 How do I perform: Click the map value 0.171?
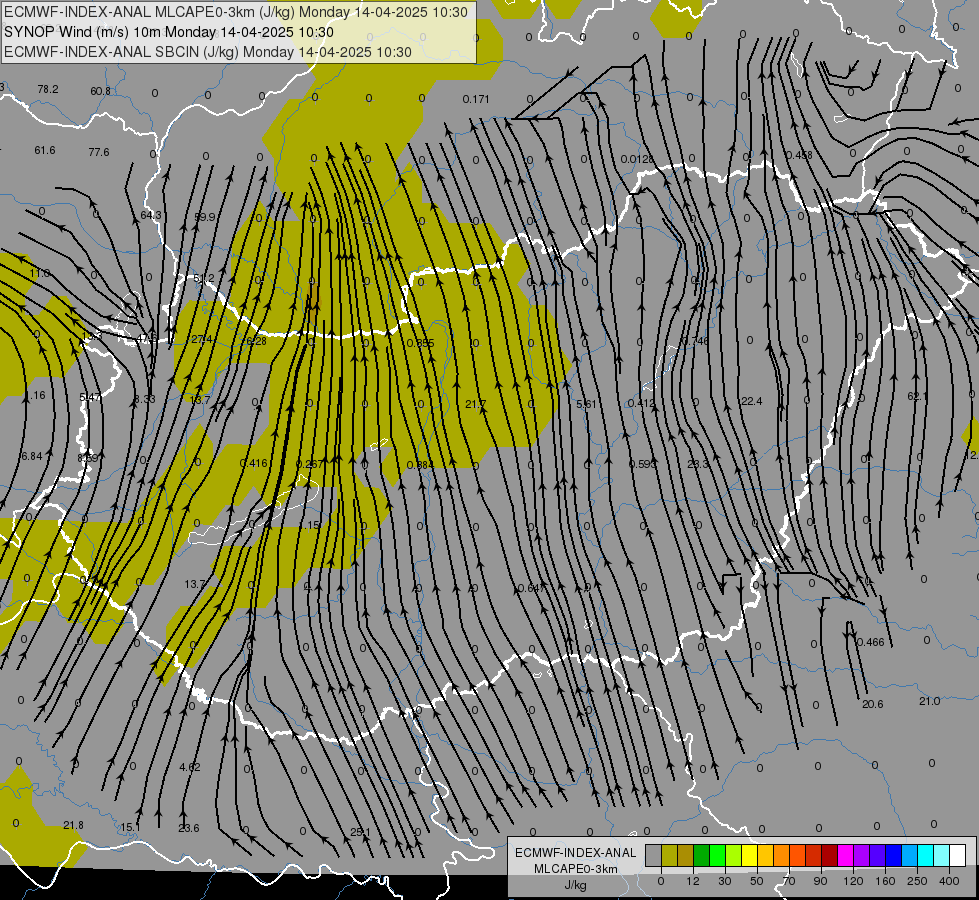[476, 99]
